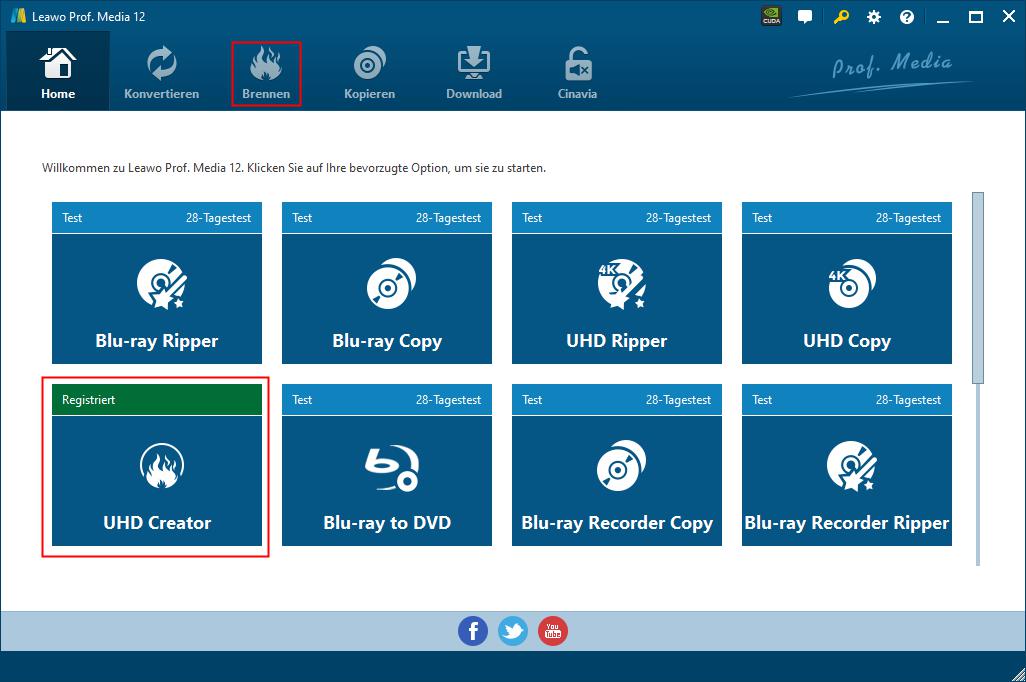The image size is (1026, 682).
Task: Open the Twitter link in footer
Action: [513, 631]
